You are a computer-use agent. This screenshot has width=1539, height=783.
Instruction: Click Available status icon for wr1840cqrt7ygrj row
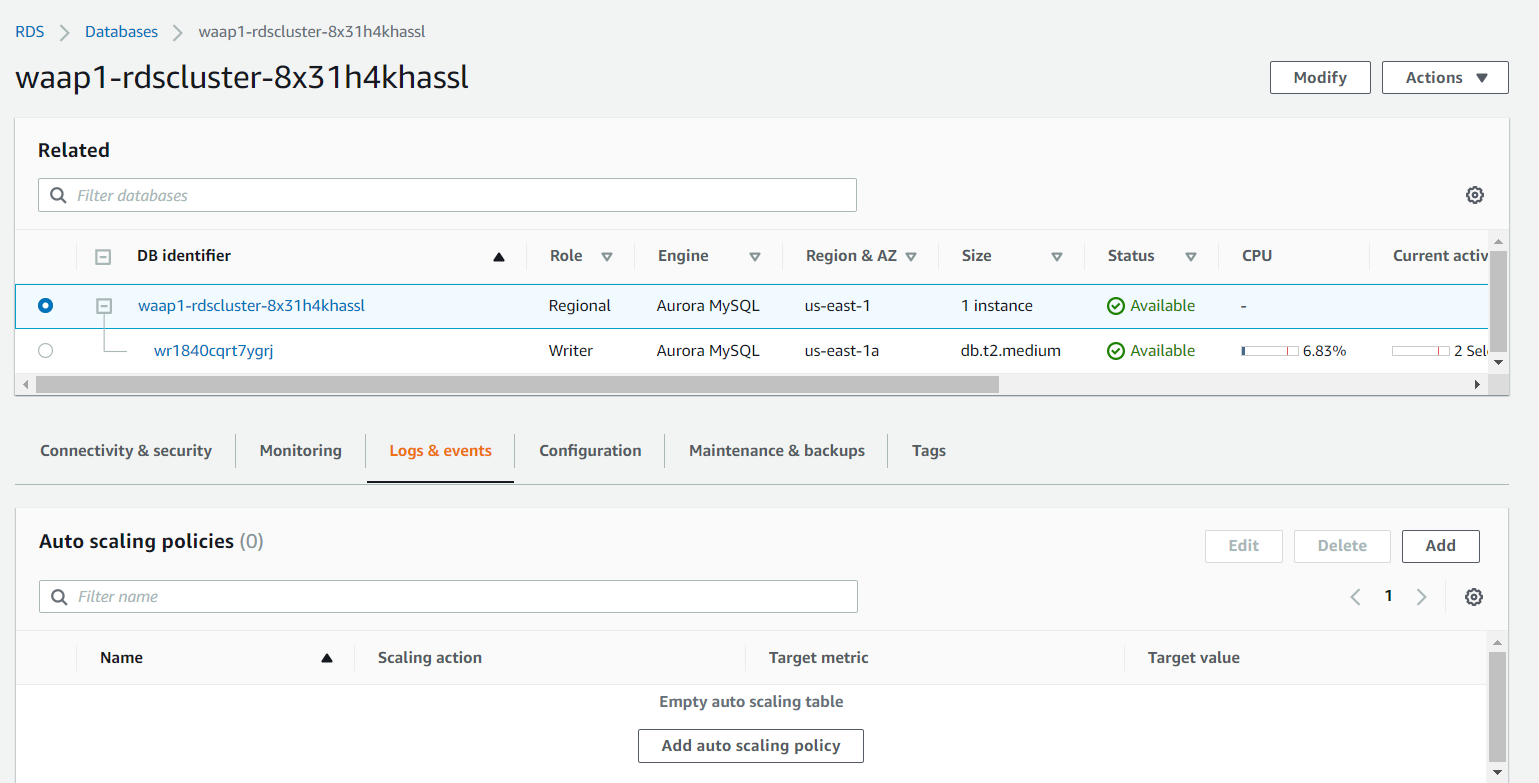[x=1116, y=351]
